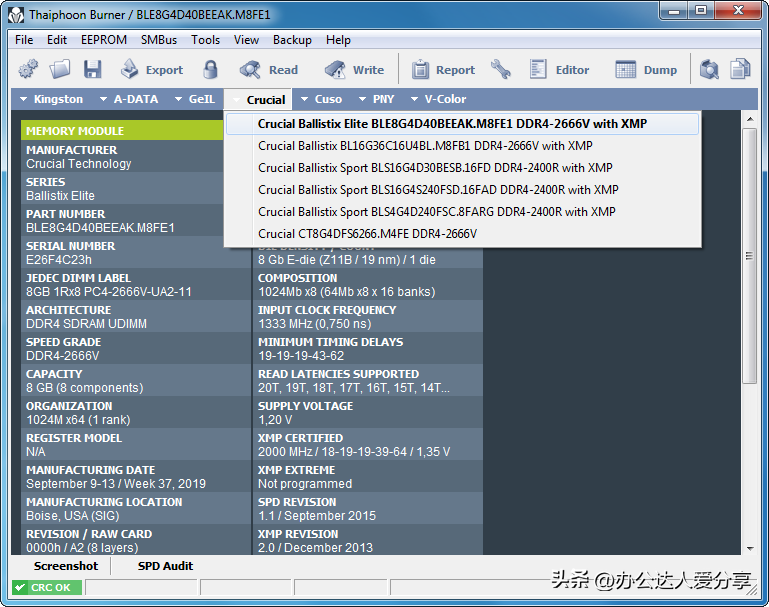Image resolution: width=769 pixels, height=607 pixels.
Task: Open the Edit menu
Action: 57,40
